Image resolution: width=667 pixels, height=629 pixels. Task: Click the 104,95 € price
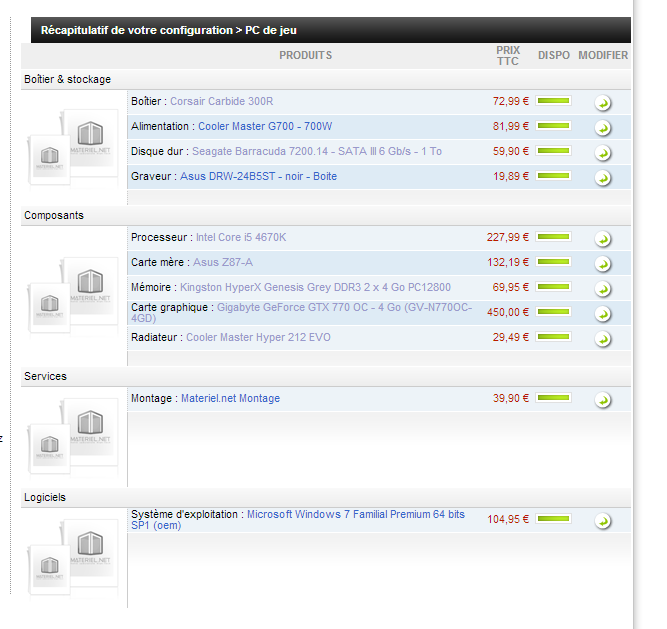(508, 519)
